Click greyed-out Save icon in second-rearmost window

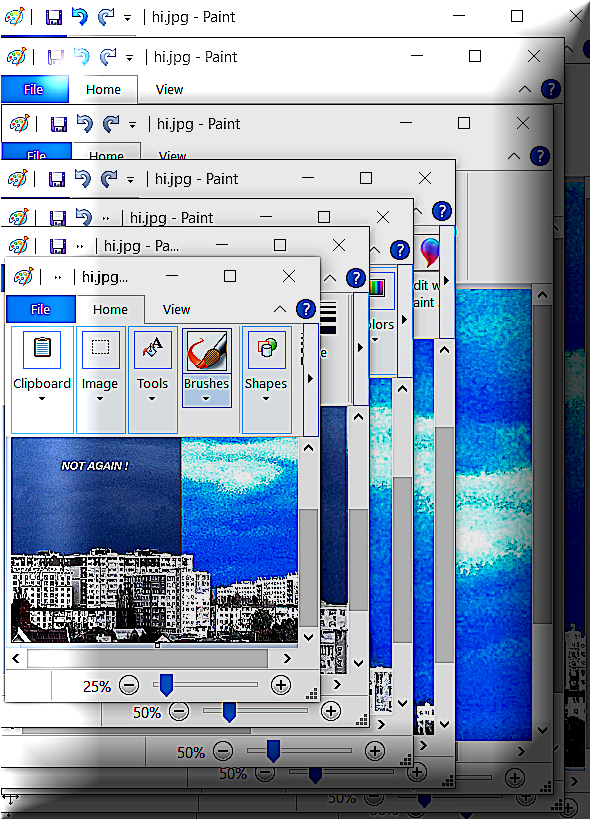point(56,57)
